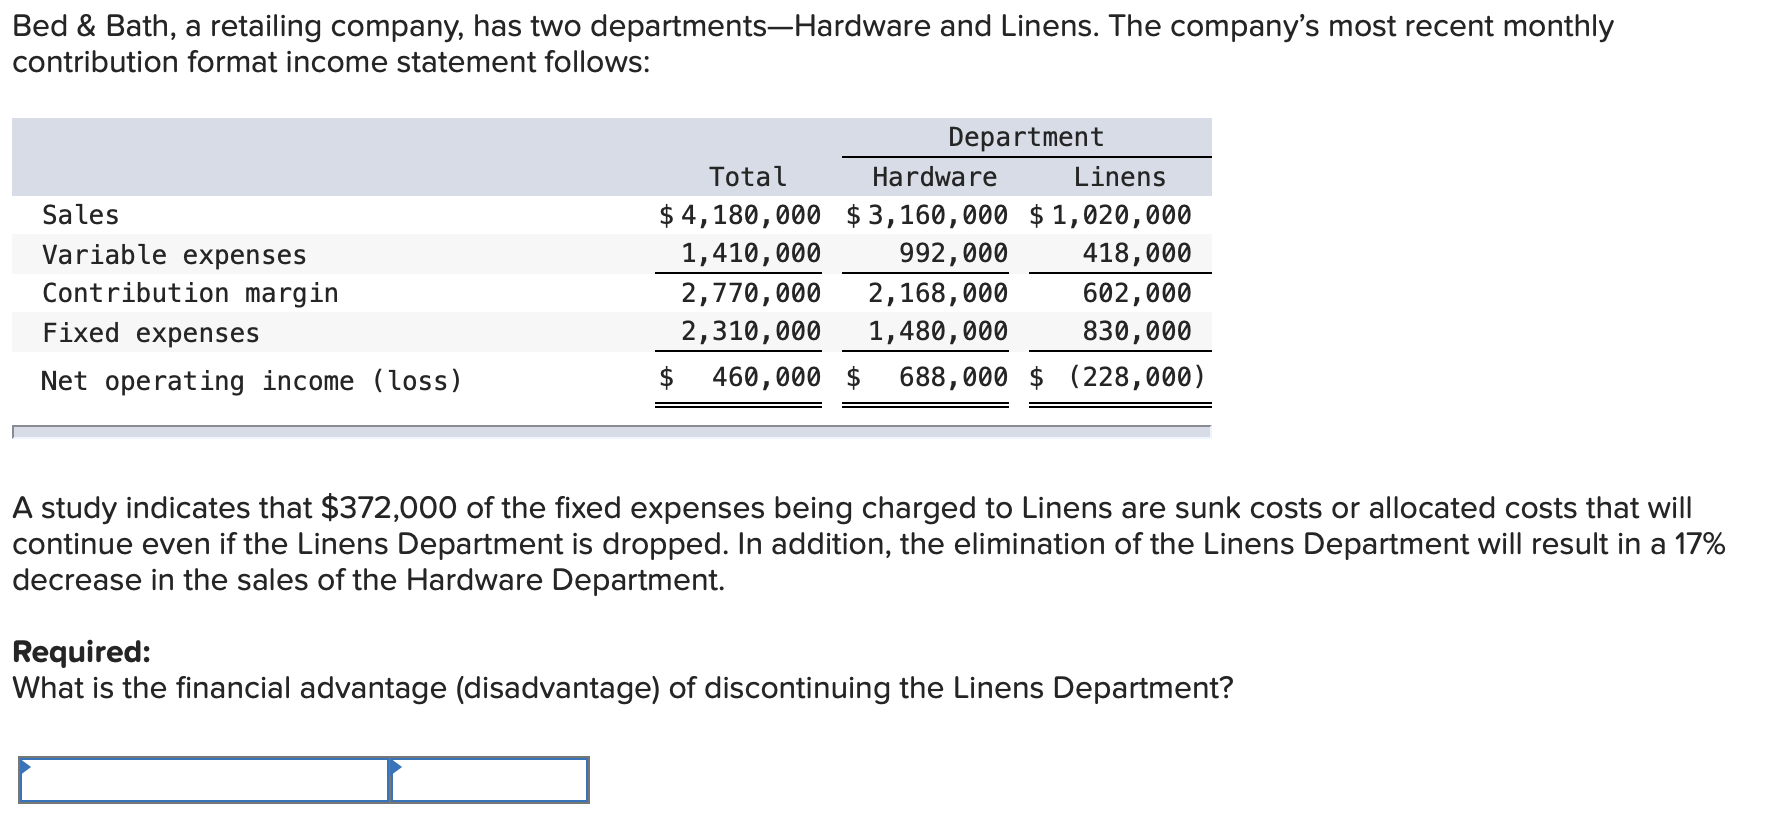Click Total contribution margin 2,770,000
This screenshot has width=1776, height=822.
(x=751, y=293)
